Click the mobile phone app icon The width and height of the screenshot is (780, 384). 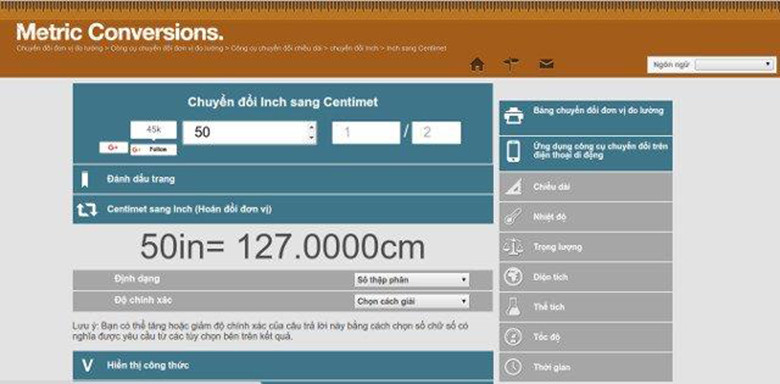tap(513, 151)
